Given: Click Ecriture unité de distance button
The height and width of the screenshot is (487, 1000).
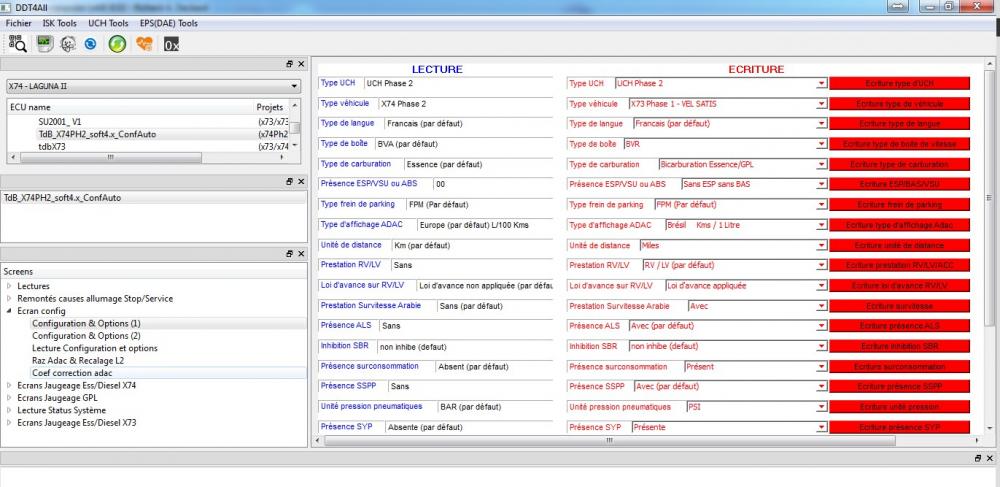Looking at the screenshot, I should [x=899, y=245].
